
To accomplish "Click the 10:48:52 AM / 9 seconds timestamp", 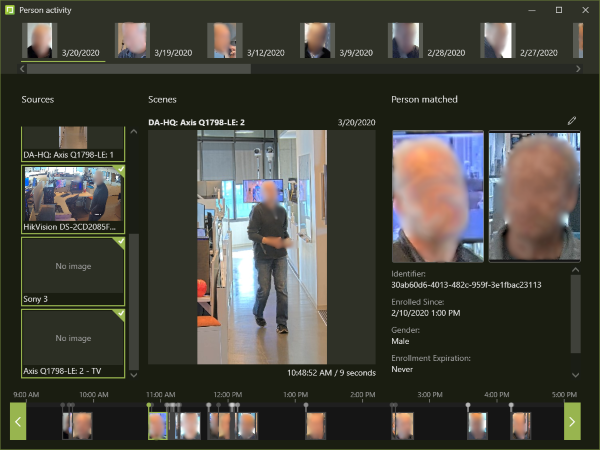I will point(331,373).
